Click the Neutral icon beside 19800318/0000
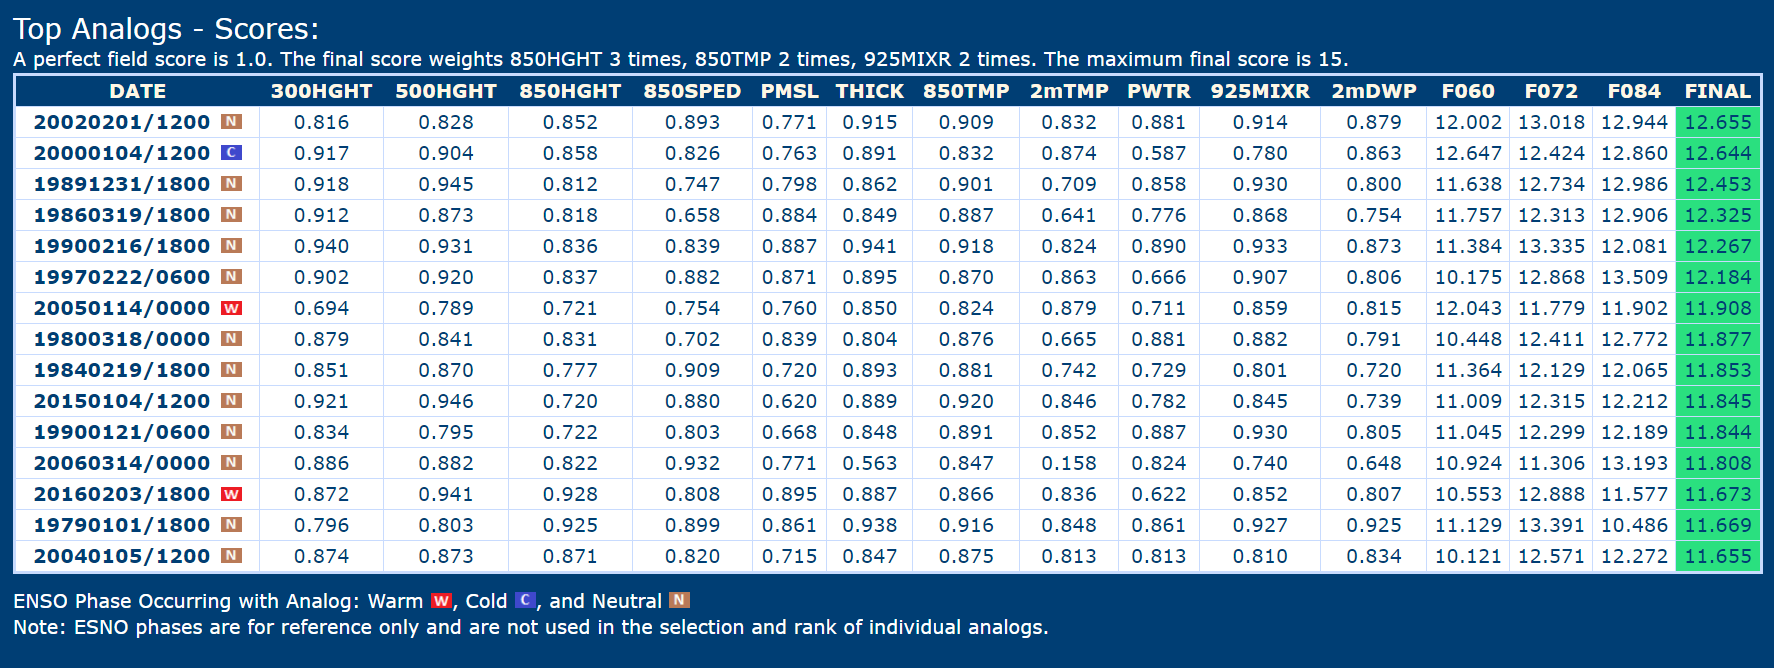The image size is (1774, 668). tap(231, 339)
